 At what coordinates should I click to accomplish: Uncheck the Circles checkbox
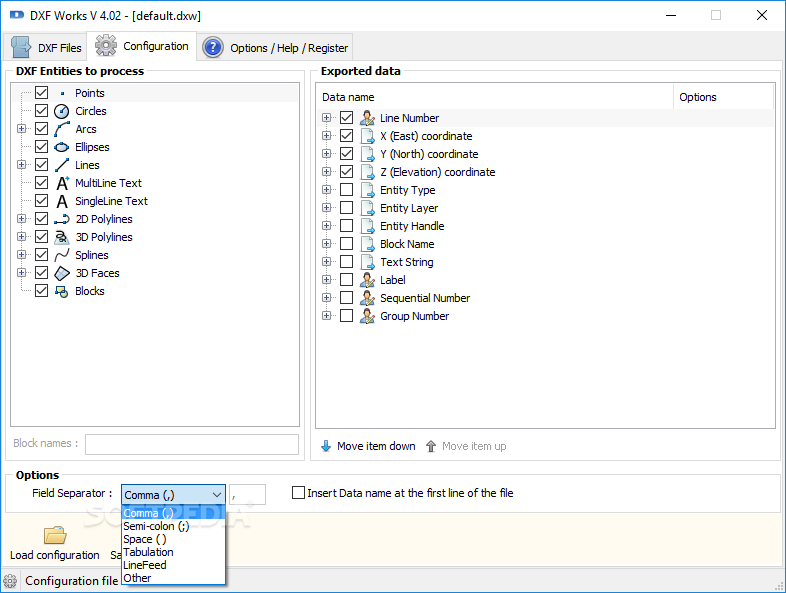42,111
